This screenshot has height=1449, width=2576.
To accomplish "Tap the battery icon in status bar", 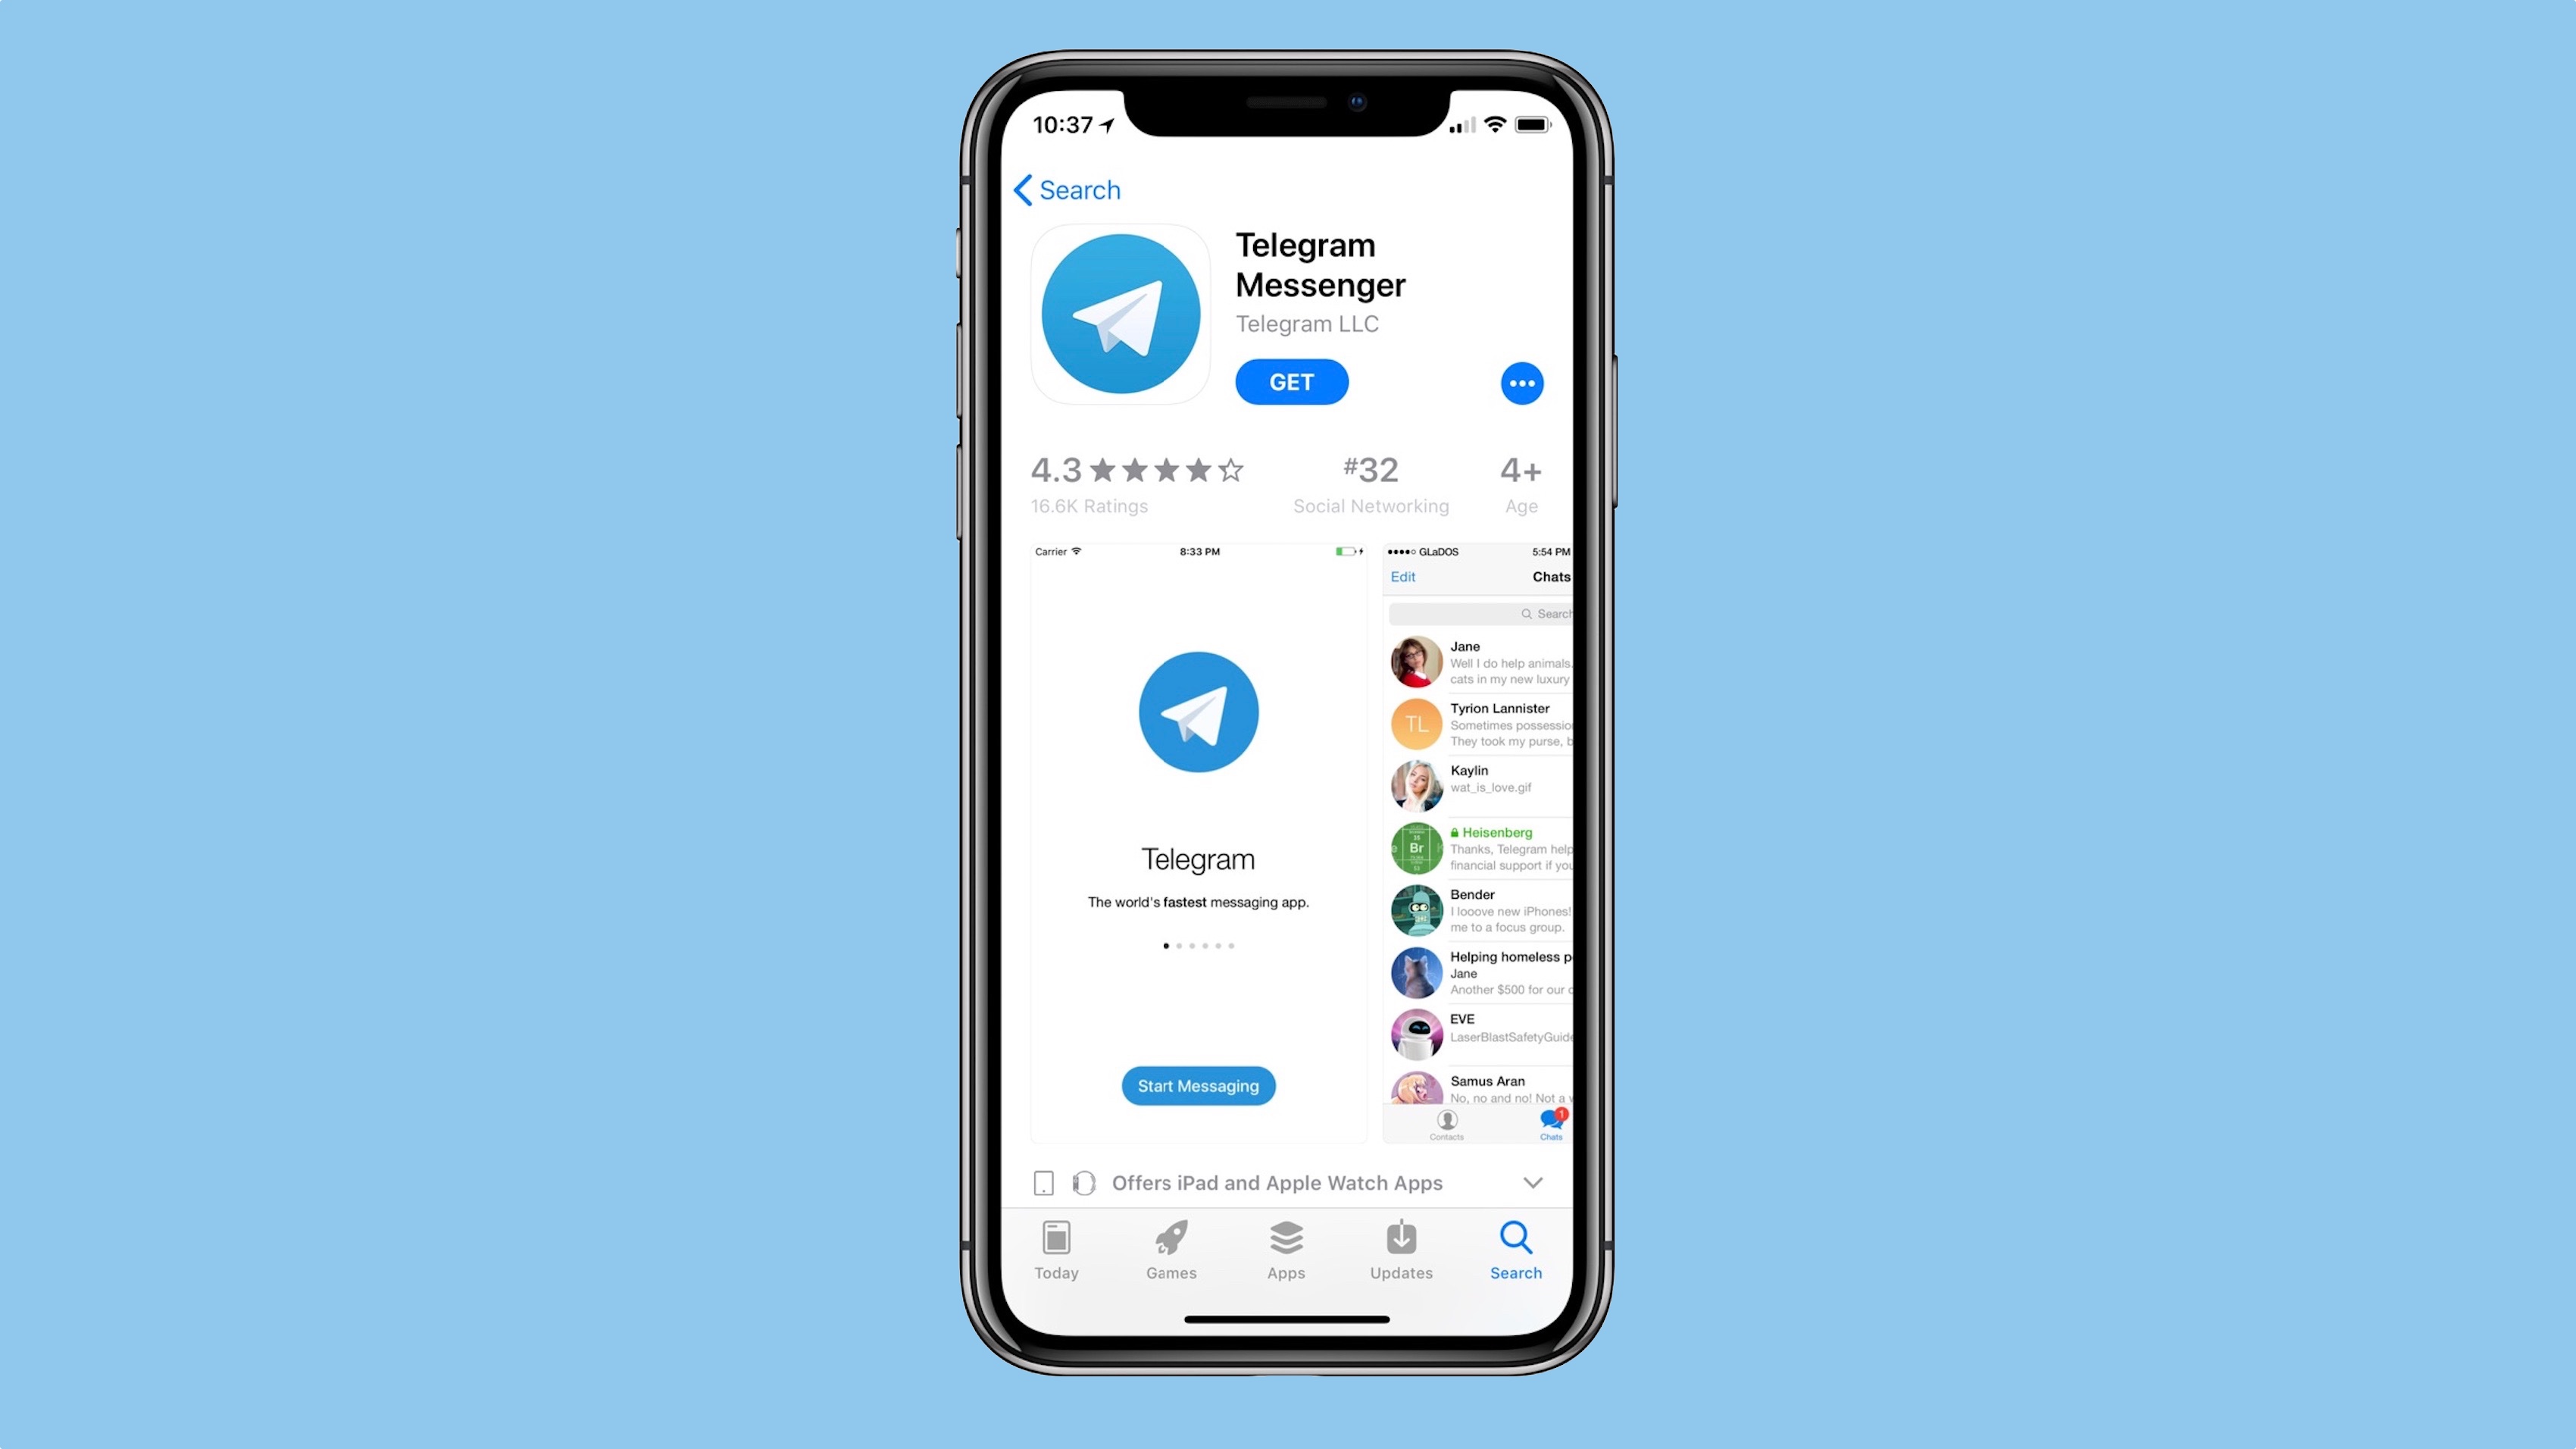I will pyautogui.click(x=1527, y=122).
